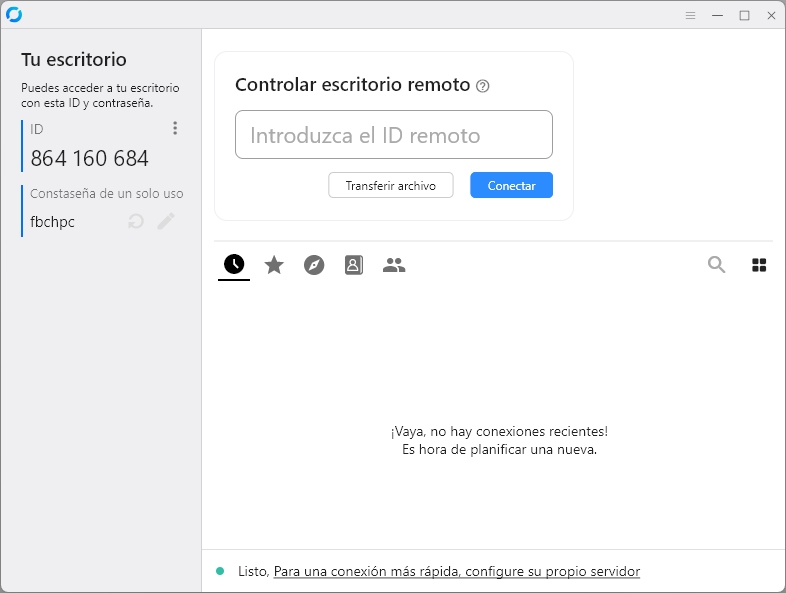Viewport: 786px width, 593px height.
Task: Minimize the window
Action: (x=717, y=16)
